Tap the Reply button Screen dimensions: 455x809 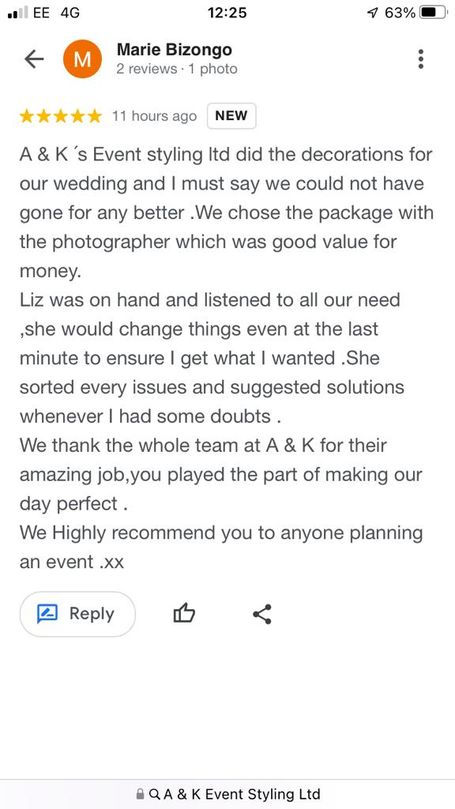coord(77,614)
